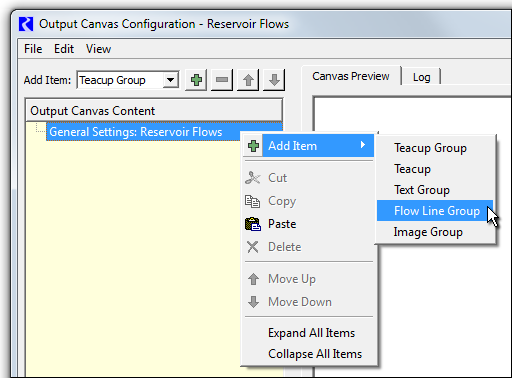Click the clipboard Paste icon in context menu

[x=253, y=224]
